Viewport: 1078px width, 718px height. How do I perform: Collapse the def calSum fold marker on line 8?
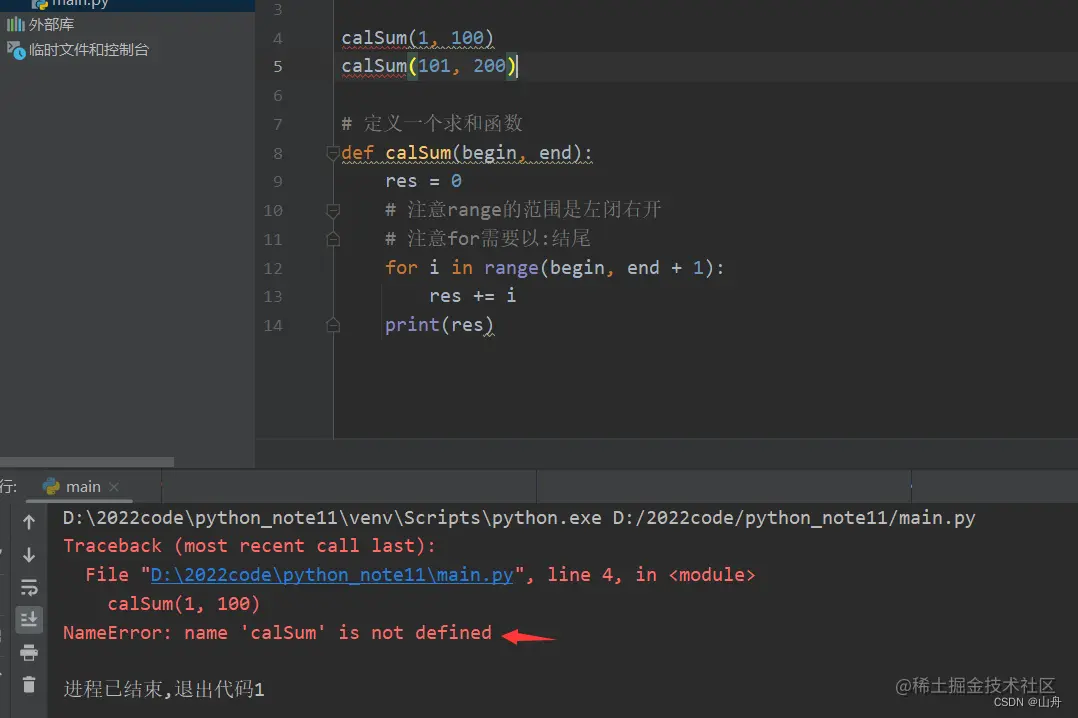(333, 153)
